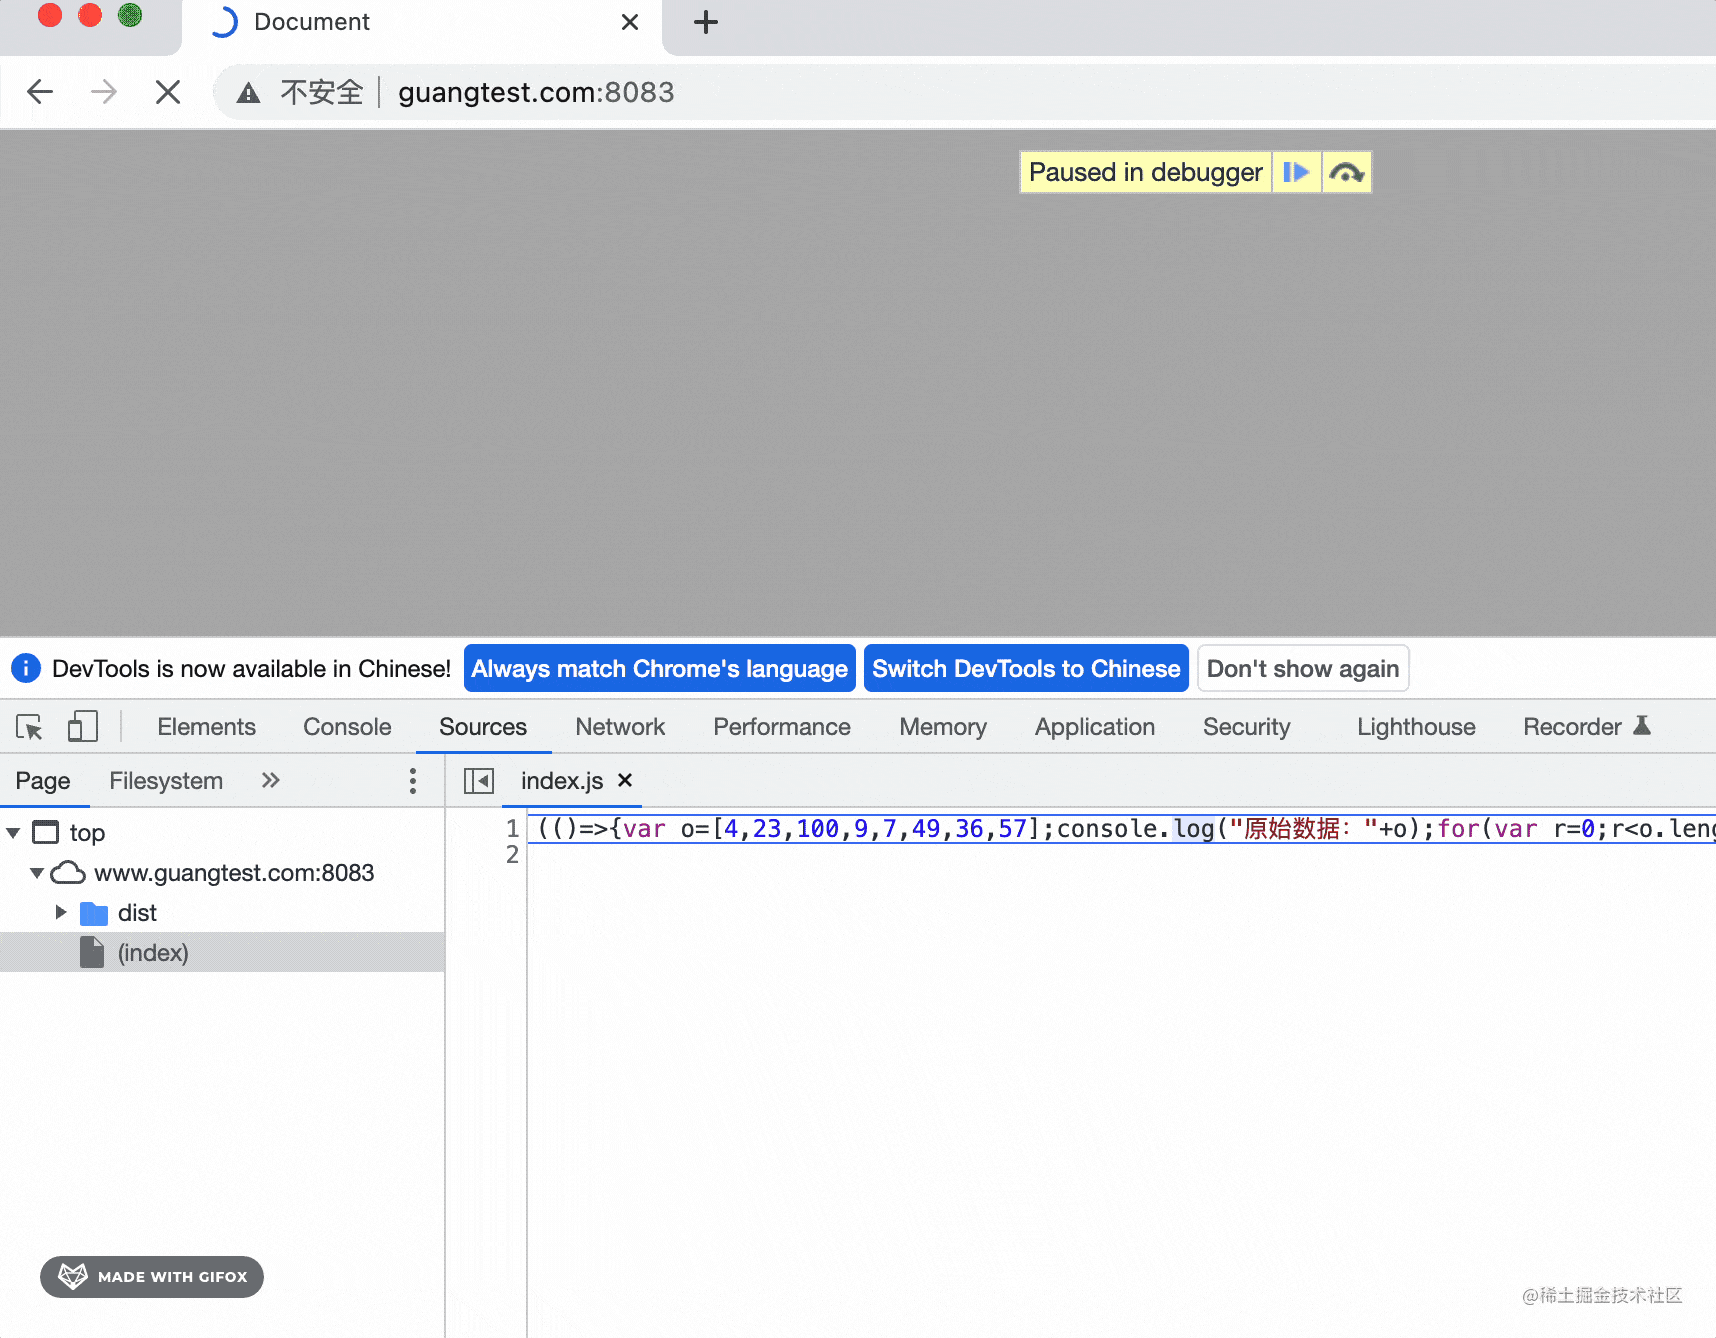The image size is (1716, 1338).
Task: Collapse the www.guangtest.com:8083 domain node
Action: pos(37,873)
